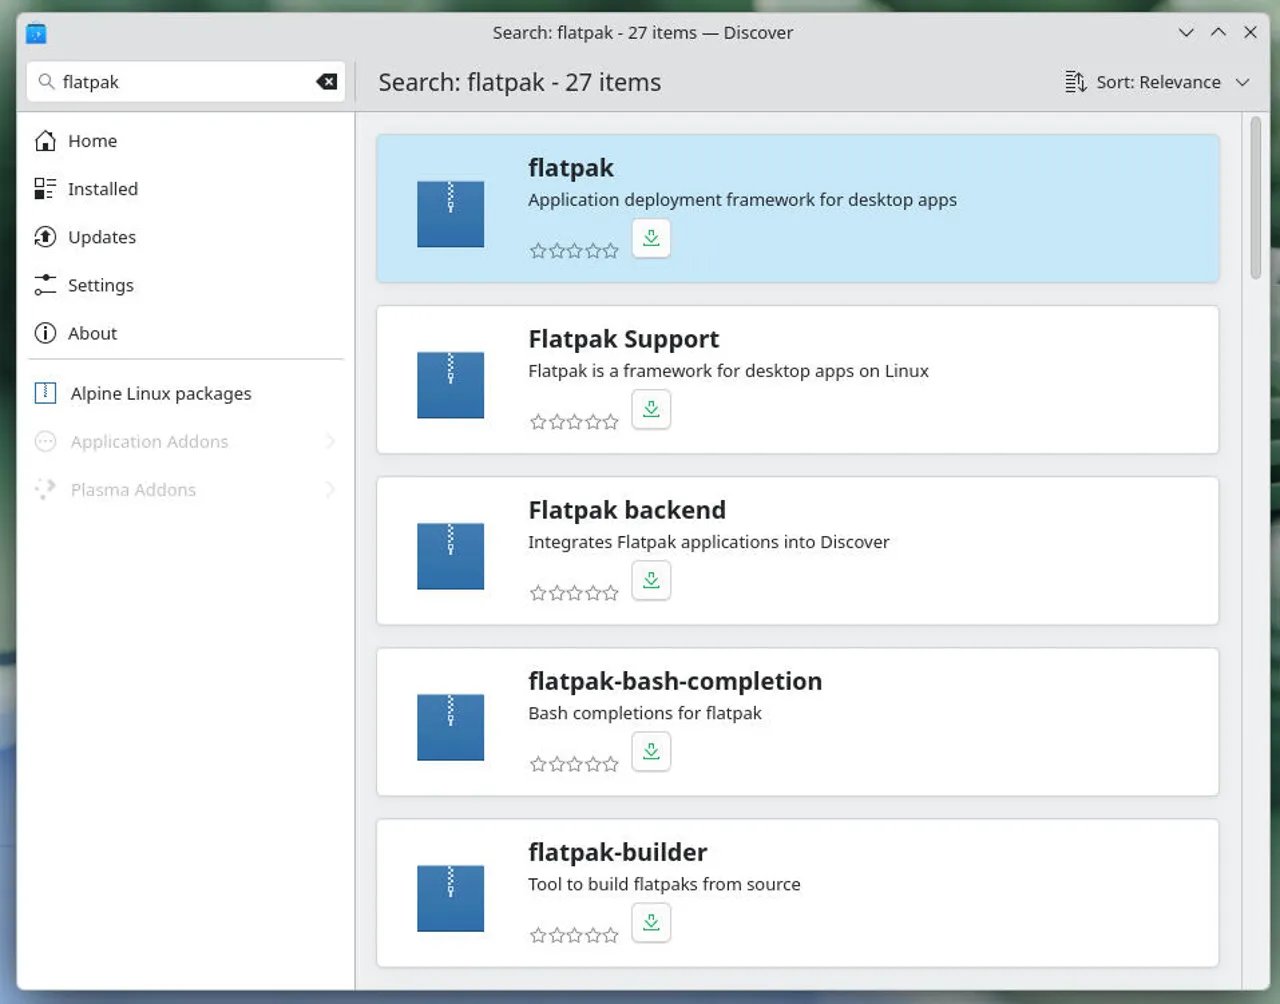Install Flatpak backend using download icon
The image size is (1280, 1004).
651,580
